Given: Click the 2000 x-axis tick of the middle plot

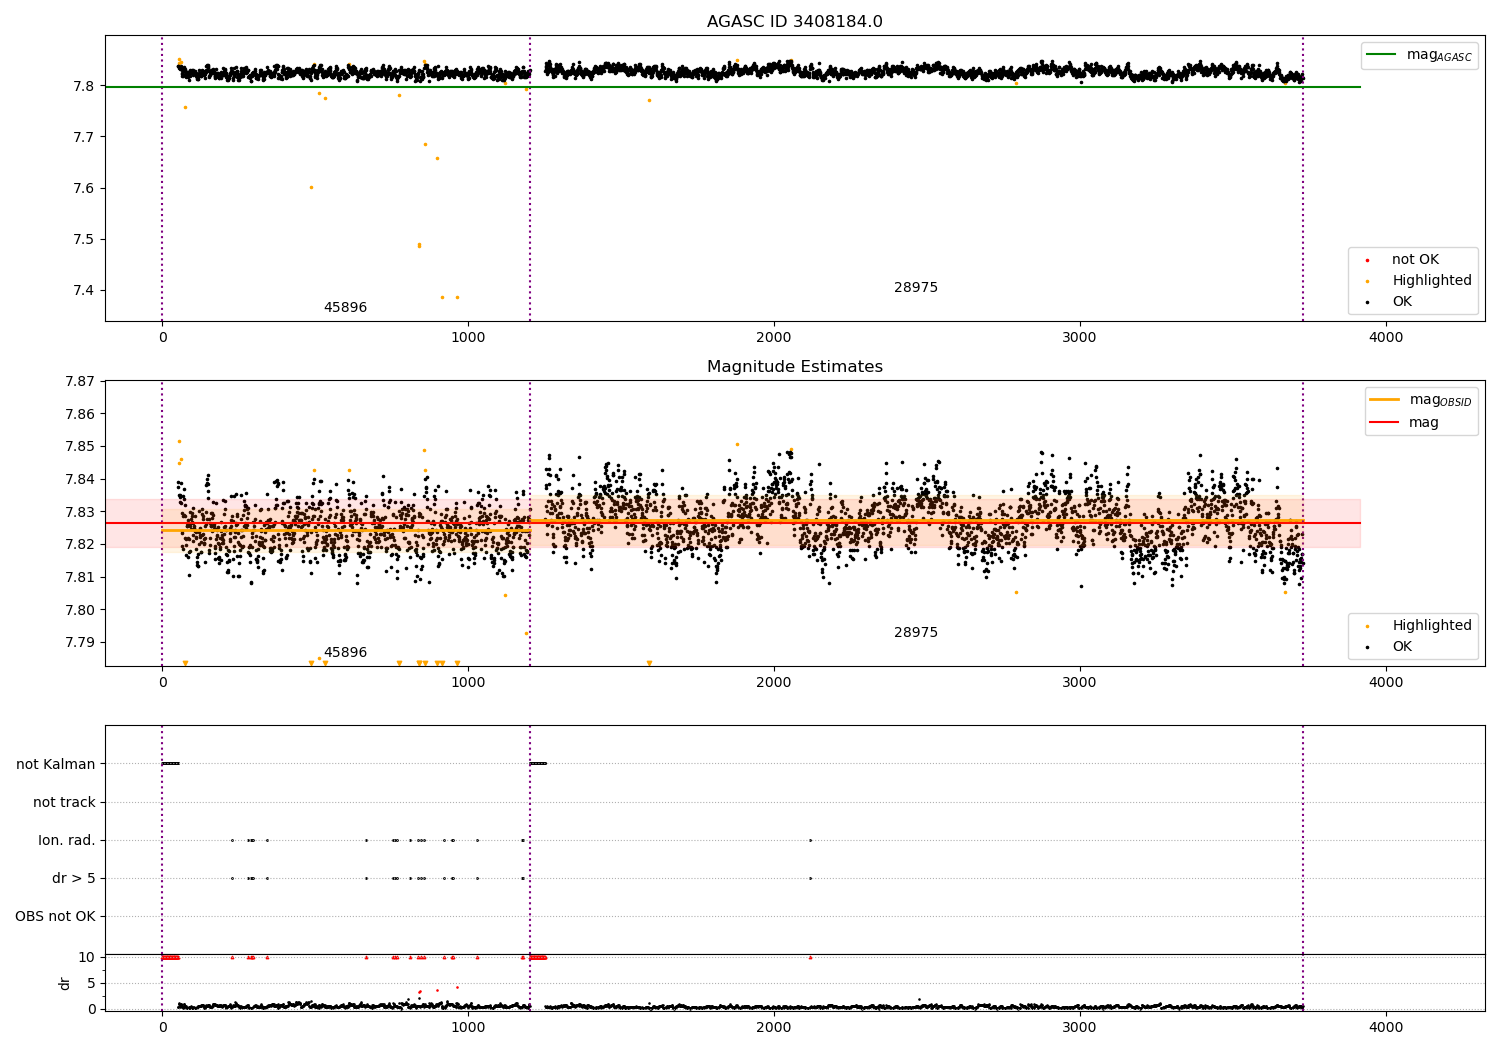Looking at the screenshot, I should click(774, 683).
